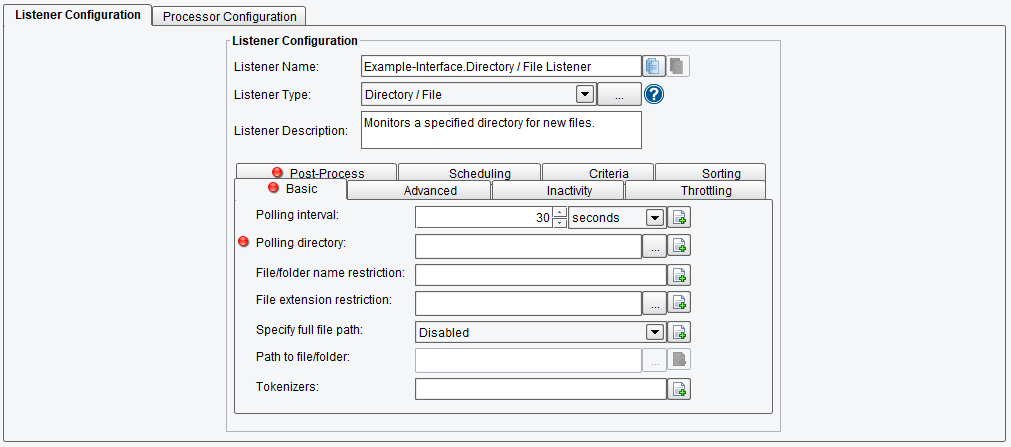
Task: Click the greyed paste icon beside Listener Name
Action: [678, 66]
